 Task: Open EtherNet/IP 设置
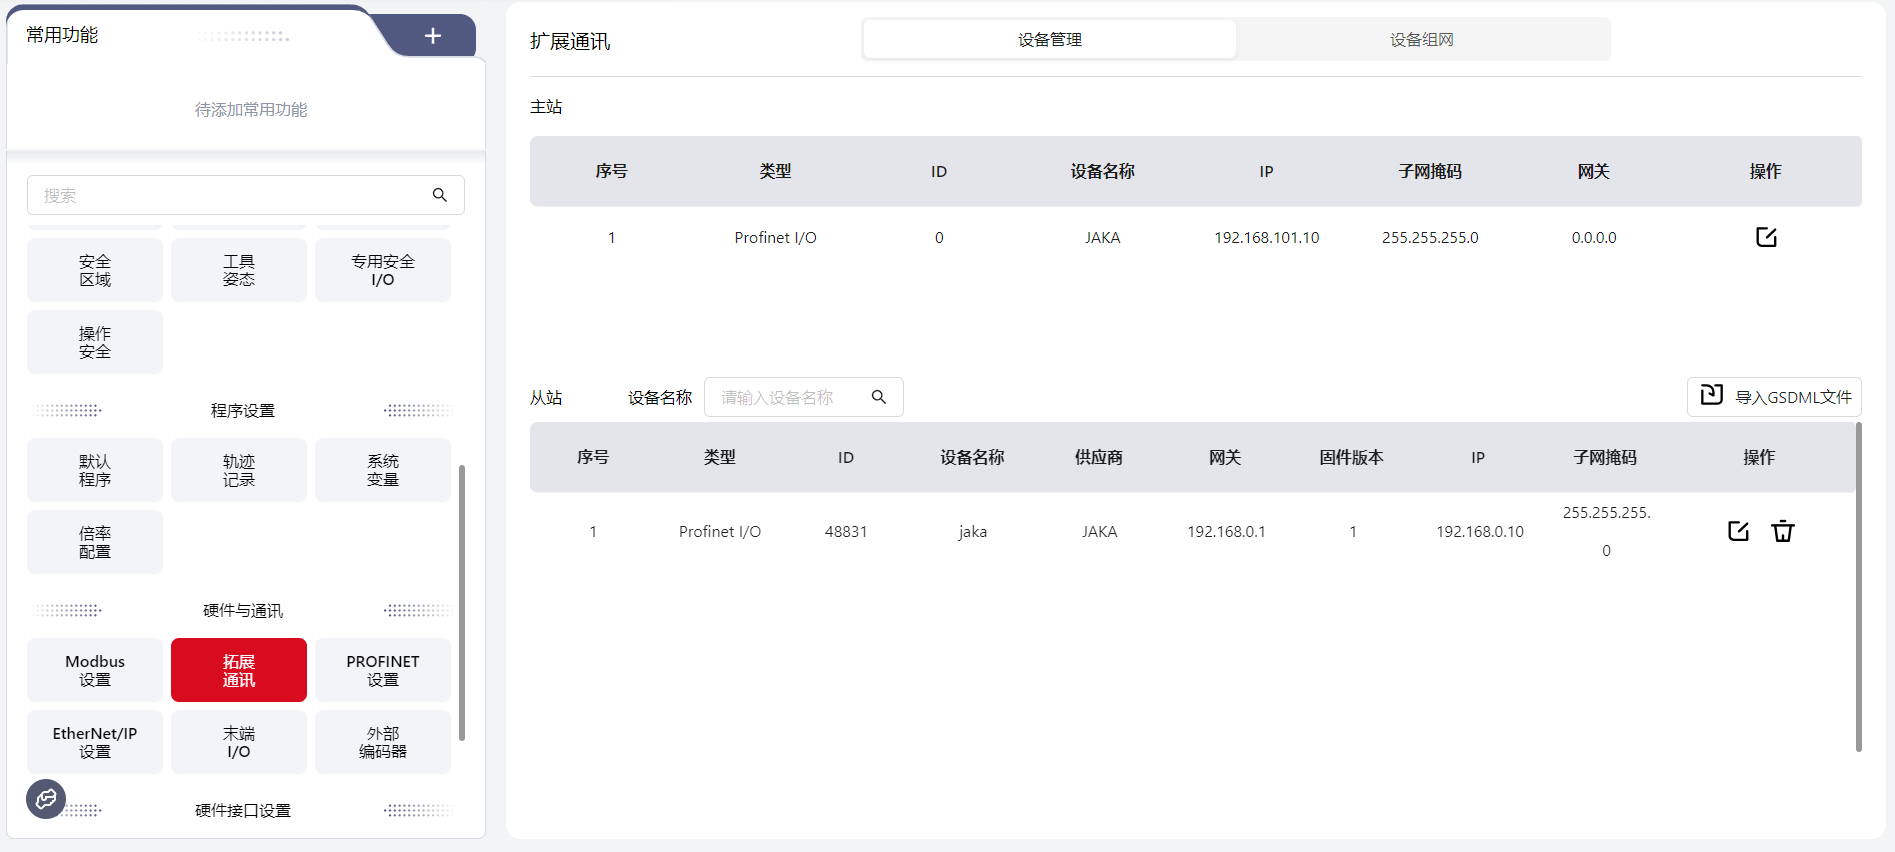click(x=95, y=742)
